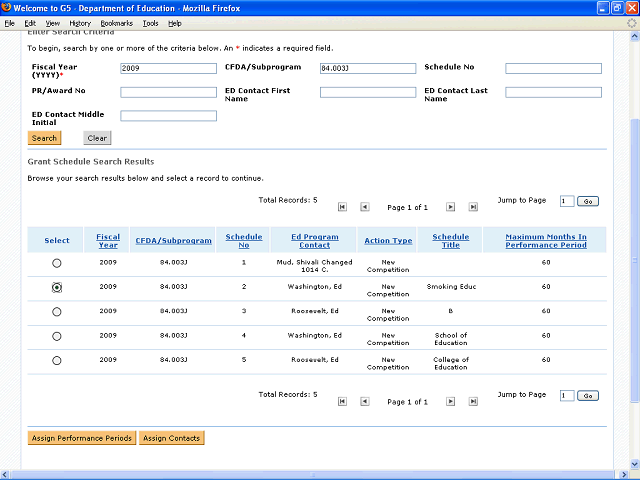The height and width of the screenshot is (480, 640).
Task: Click last page icon in bottom pagination
Action: 472,401
